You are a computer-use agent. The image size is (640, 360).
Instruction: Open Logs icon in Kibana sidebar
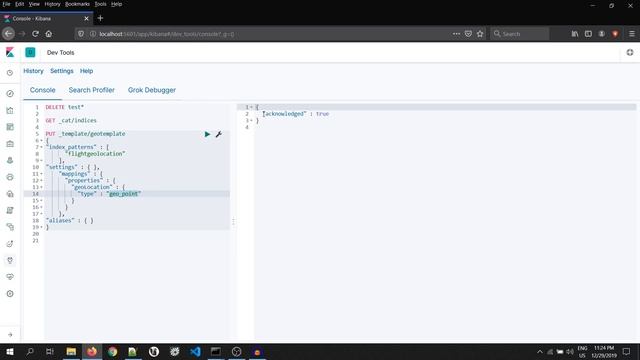10,210
